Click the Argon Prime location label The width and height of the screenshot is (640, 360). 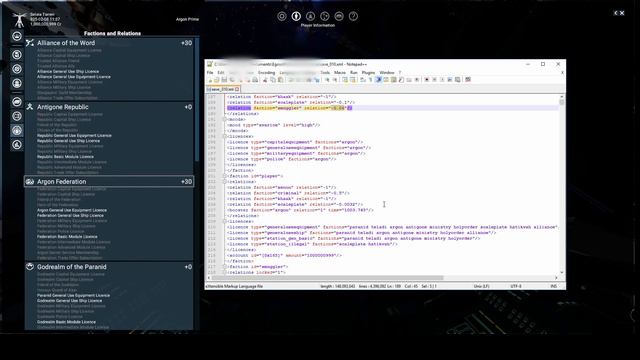tap(187, 19)
